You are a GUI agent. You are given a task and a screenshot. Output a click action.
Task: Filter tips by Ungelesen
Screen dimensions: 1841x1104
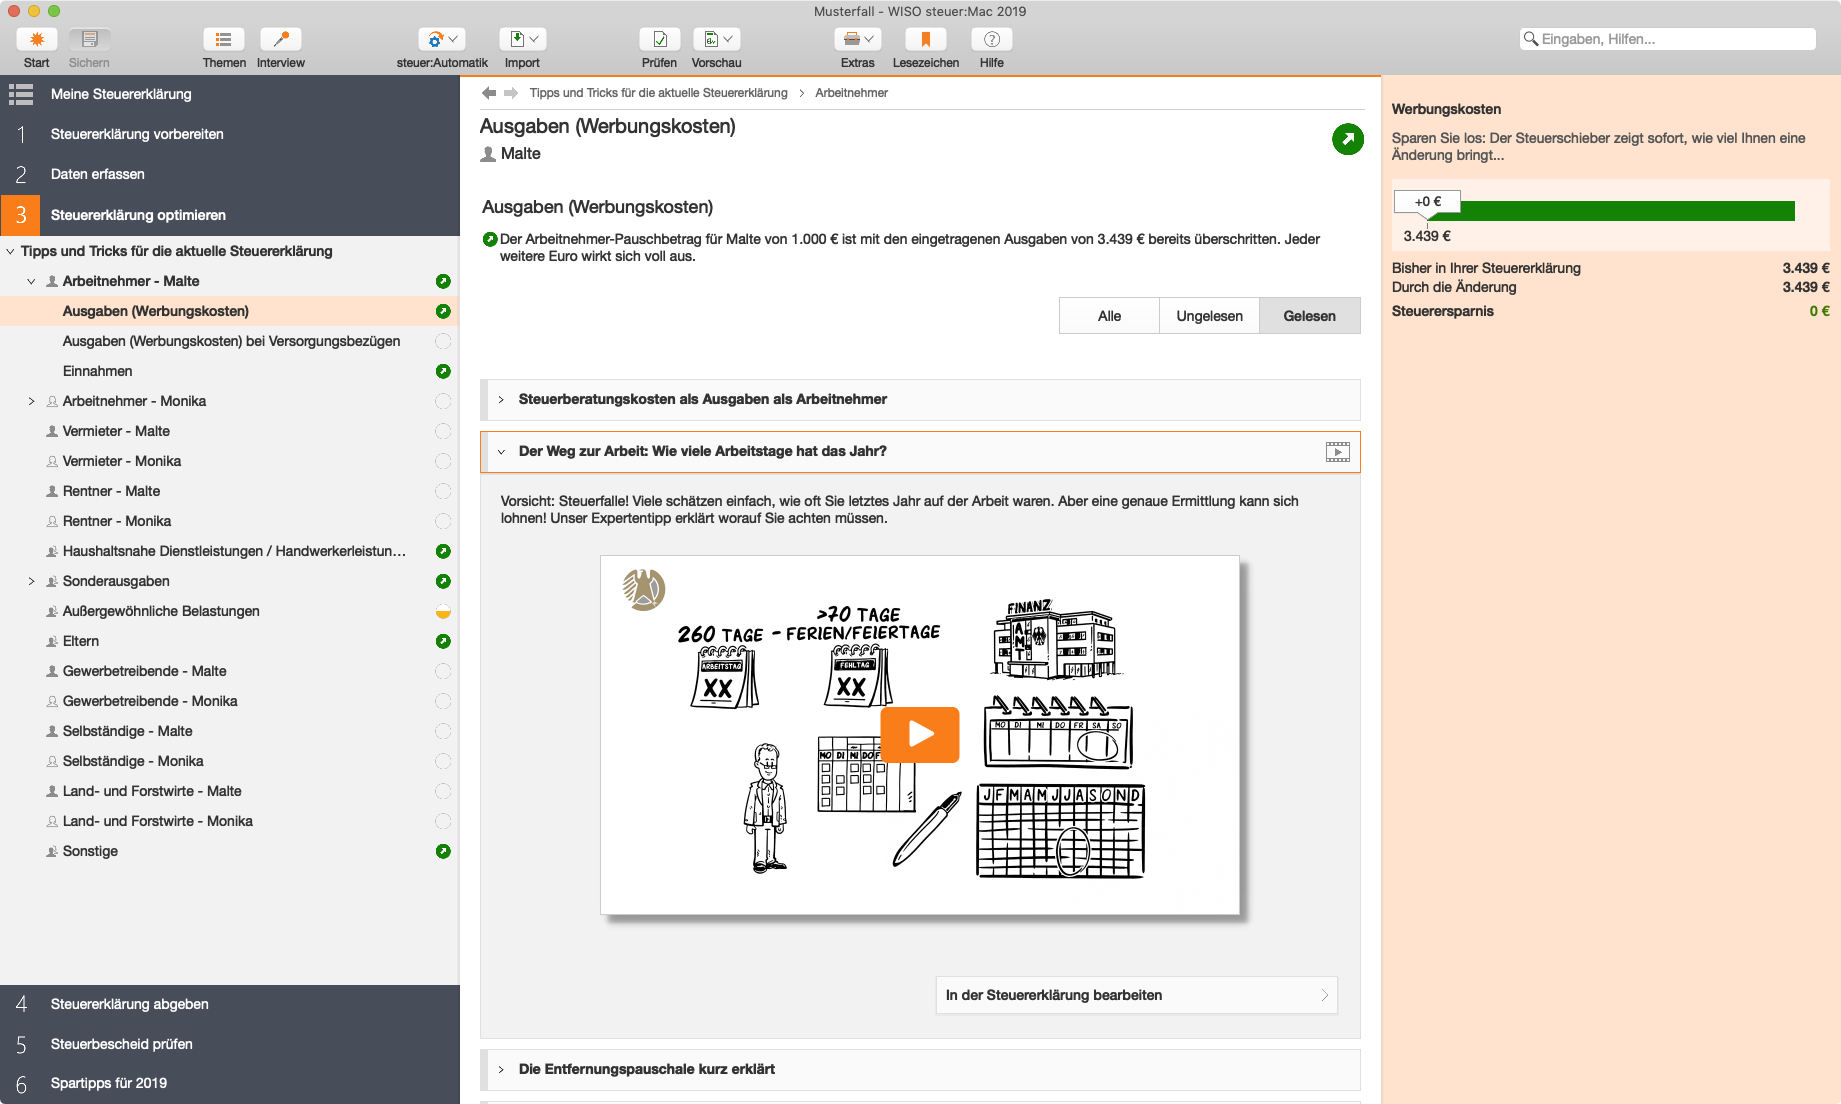tap(1209, 316)
